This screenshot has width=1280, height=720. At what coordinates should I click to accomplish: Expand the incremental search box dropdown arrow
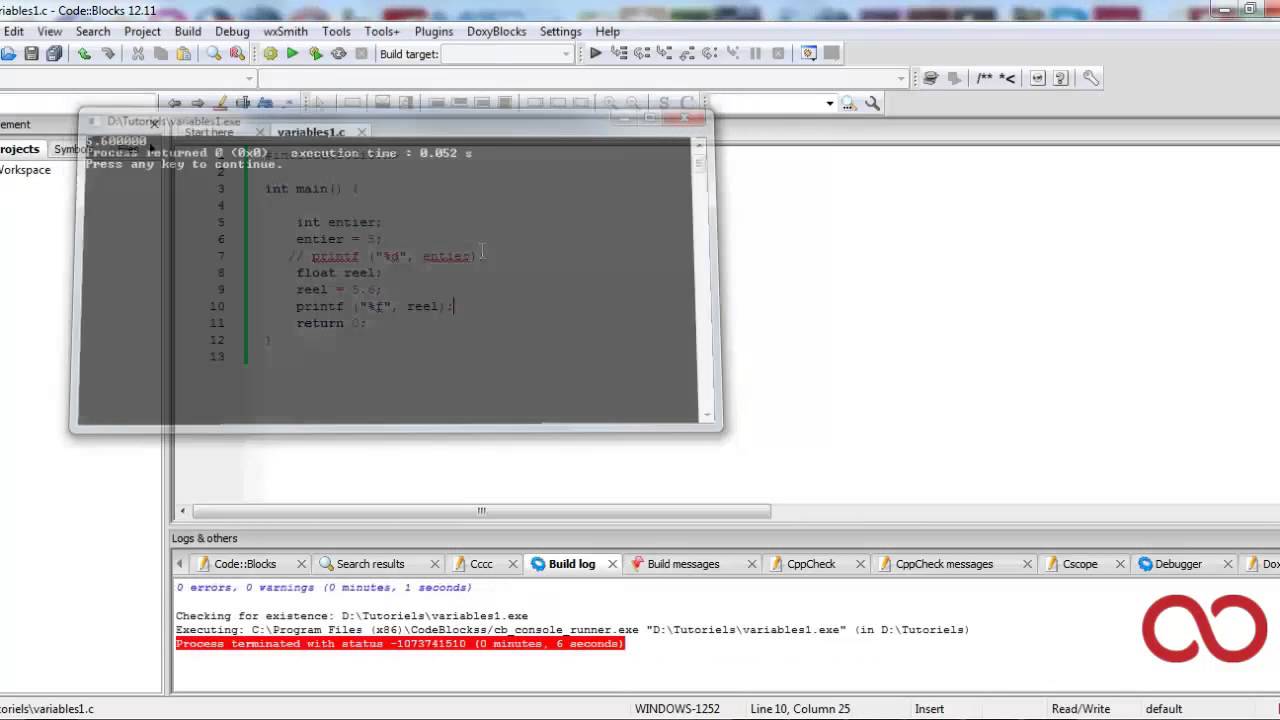point(829,103)
